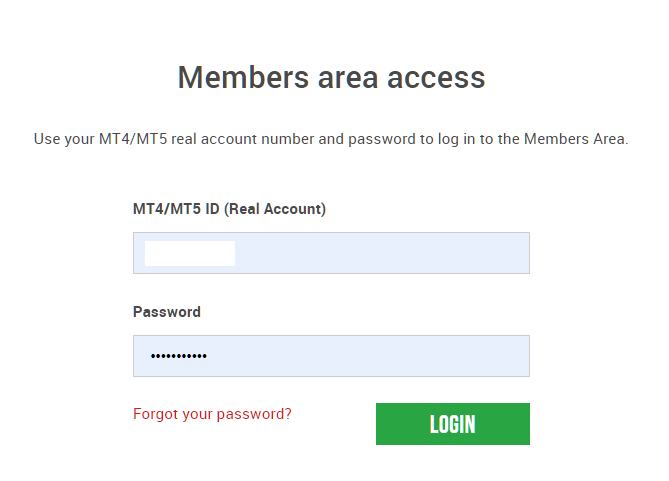This screenshot has height=481, width=669.
Task: Click the white redacted account number box
Action: [x=190, y=253]
